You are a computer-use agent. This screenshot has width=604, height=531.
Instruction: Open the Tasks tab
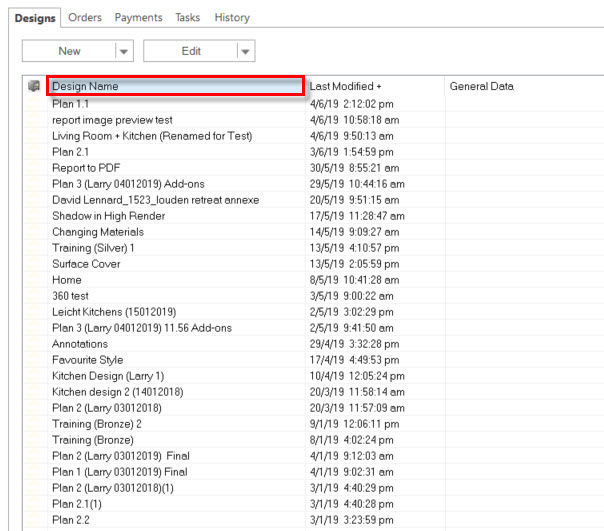188,17
